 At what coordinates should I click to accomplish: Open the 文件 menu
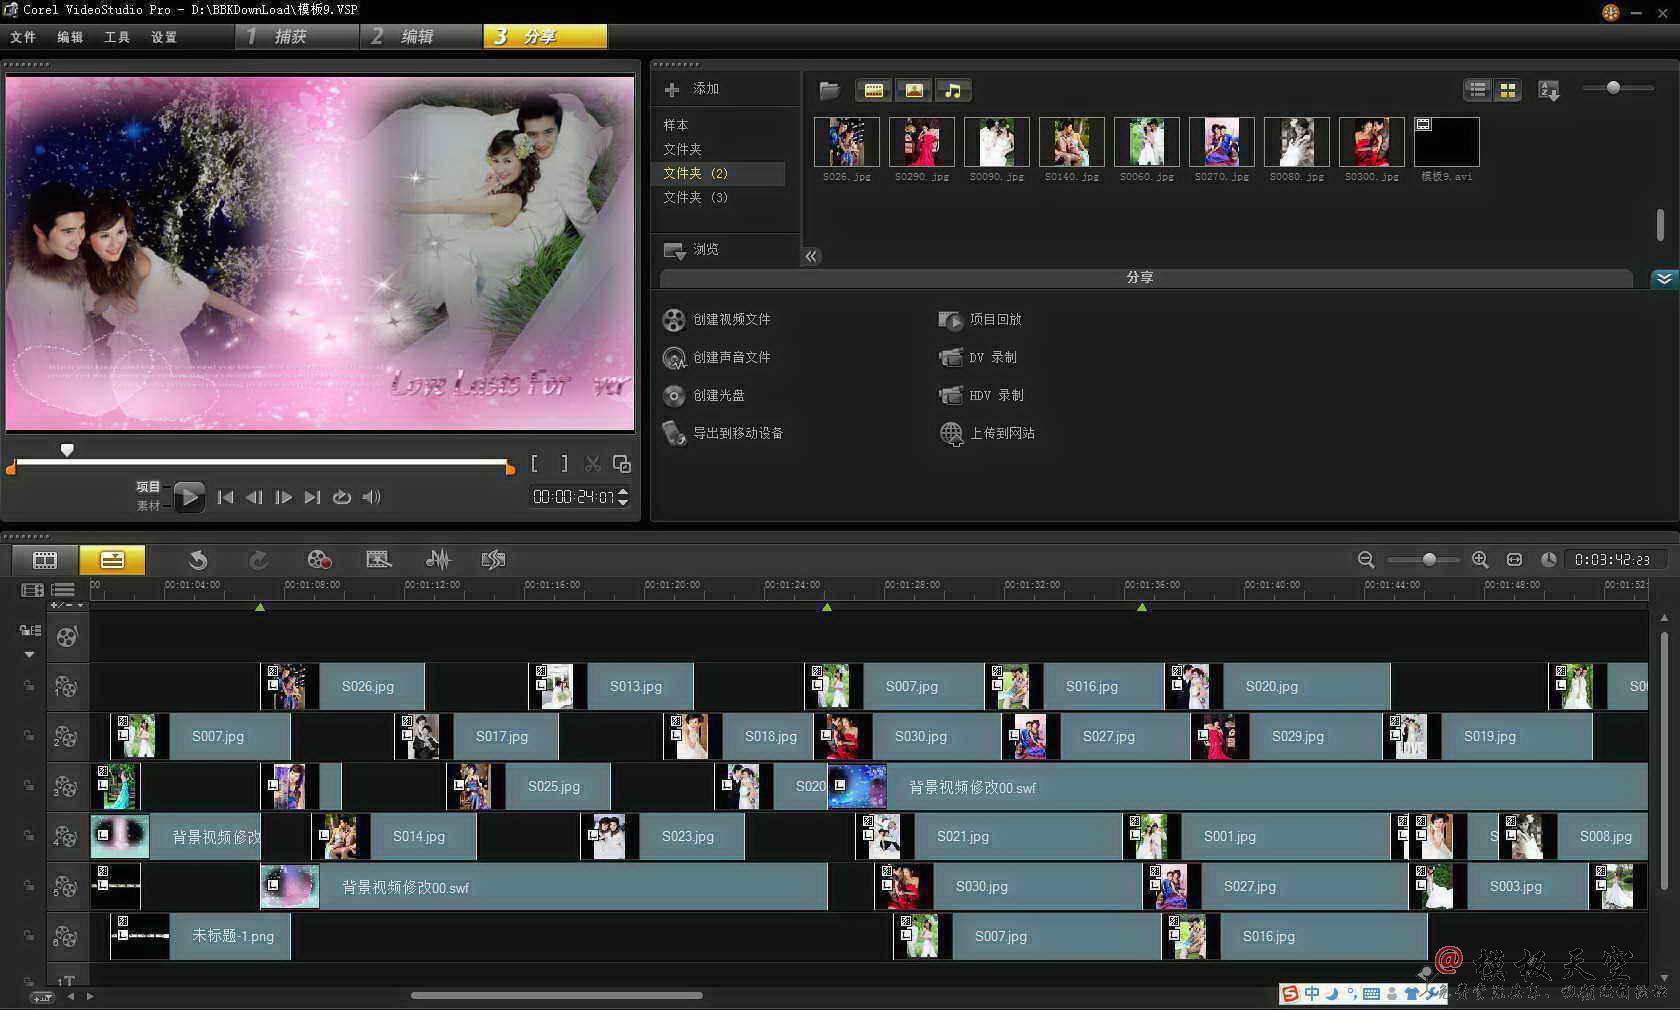pos(23,37)
